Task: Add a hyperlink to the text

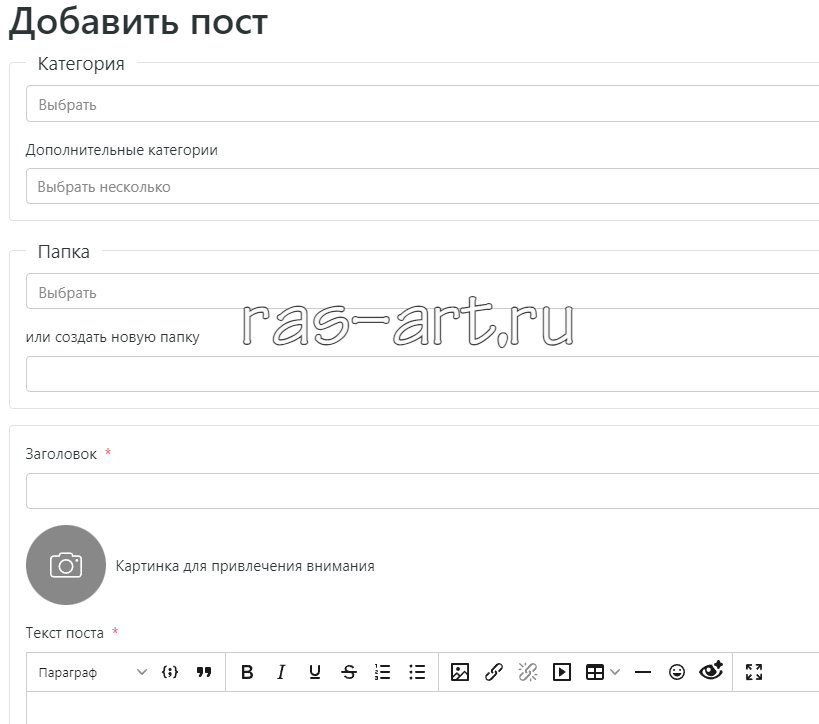Action: (x=494, y=672)
